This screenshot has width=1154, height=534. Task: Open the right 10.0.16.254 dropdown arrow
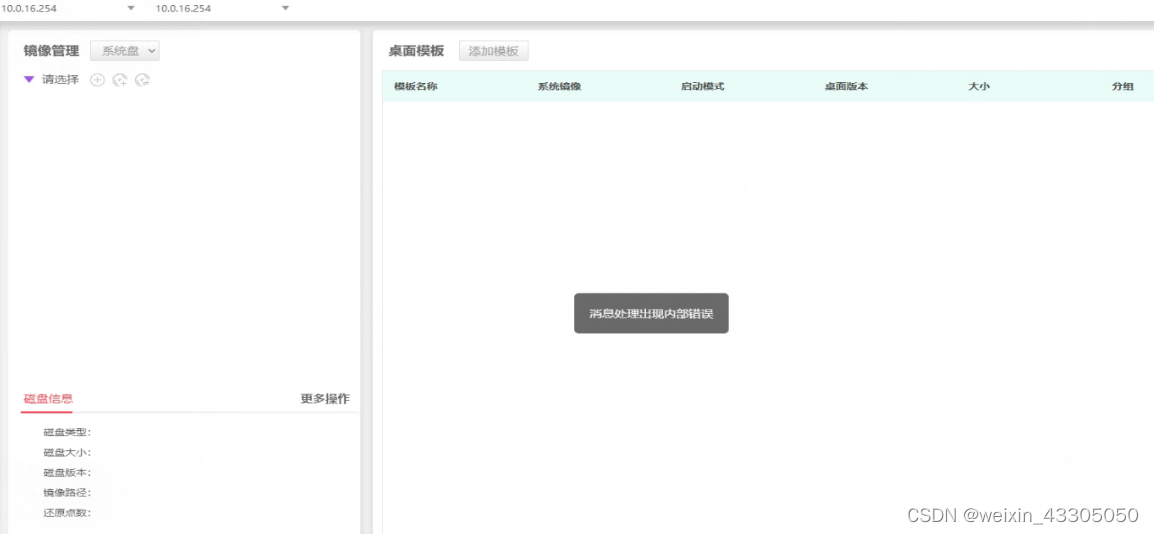point(285,8)
